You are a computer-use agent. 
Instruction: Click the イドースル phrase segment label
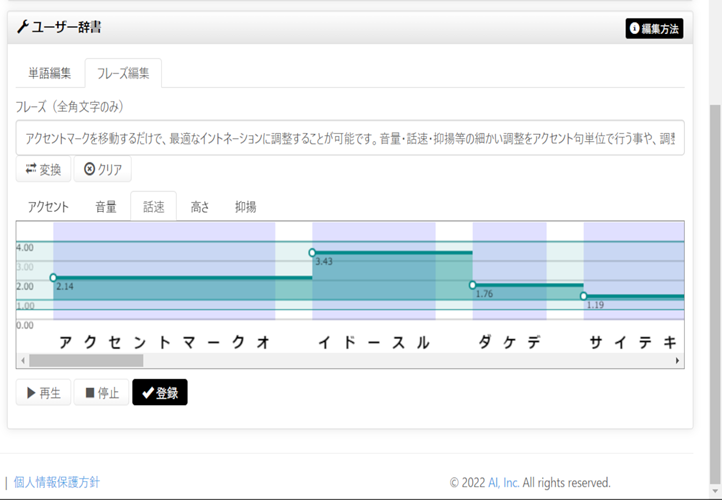(x=374, y=343)
